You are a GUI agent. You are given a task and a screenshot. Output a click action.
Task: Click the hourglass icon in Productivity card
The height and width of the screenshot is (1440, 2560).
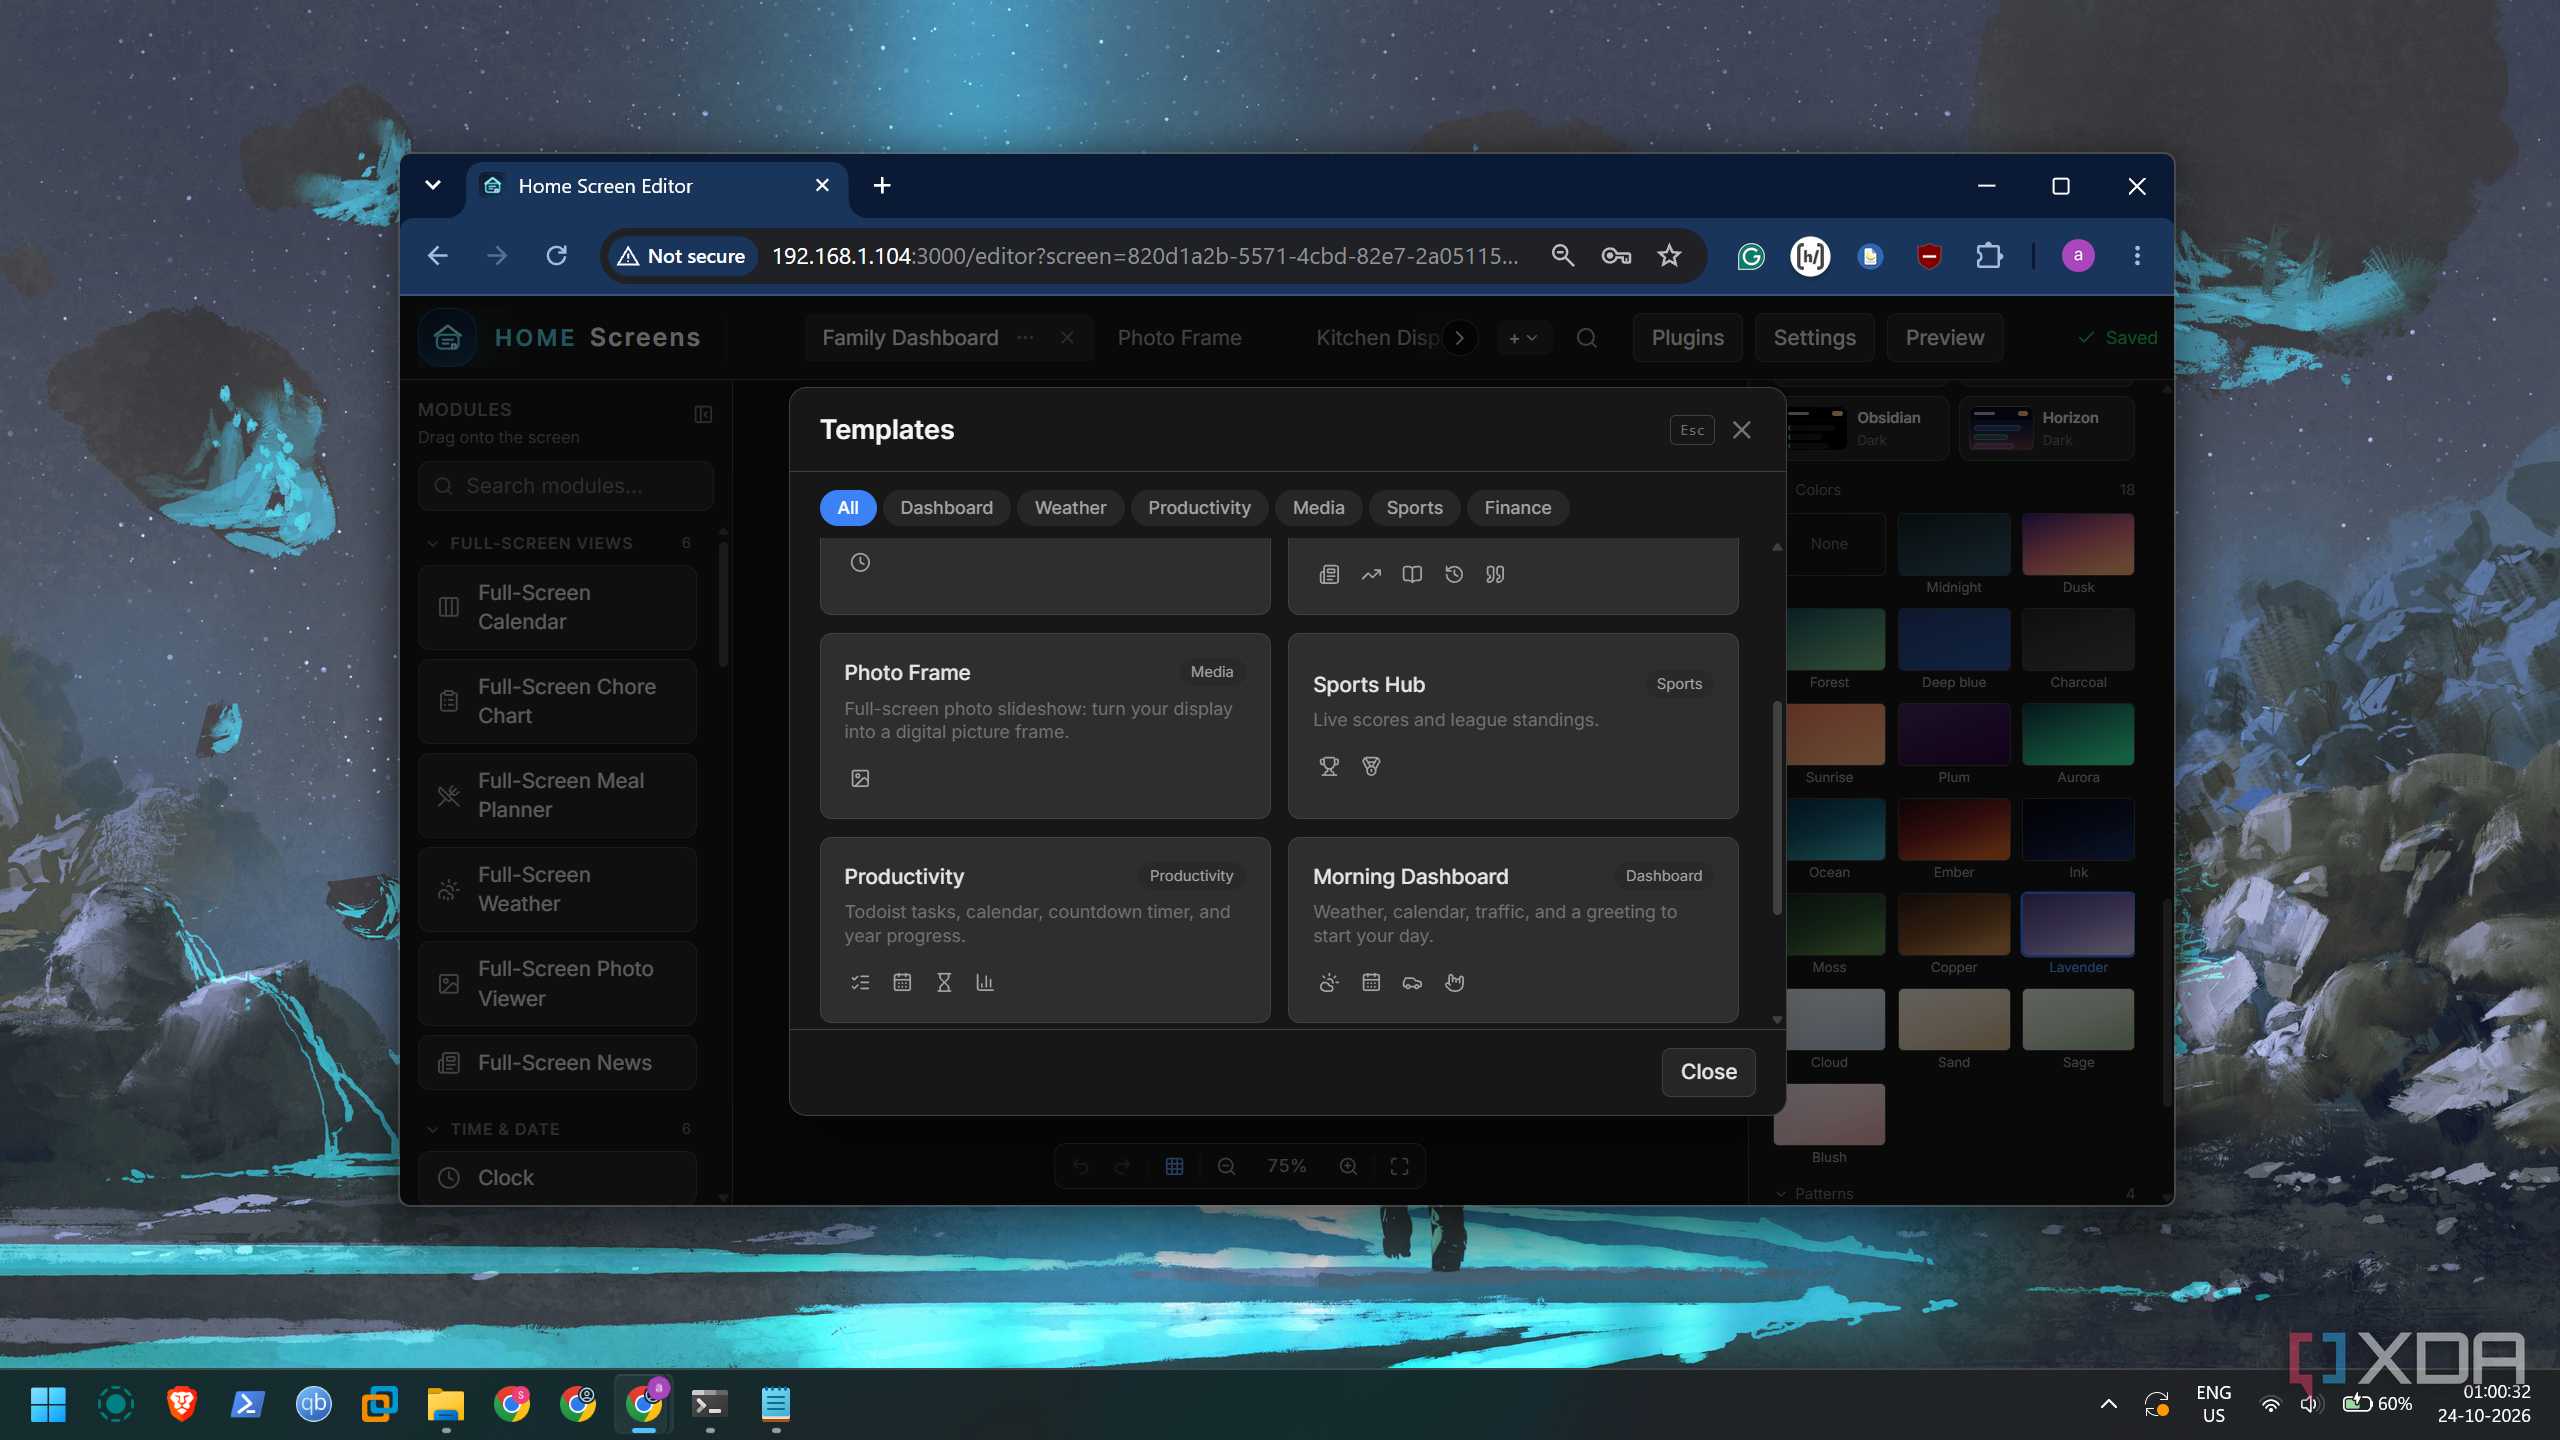click(x=943, y=982)
